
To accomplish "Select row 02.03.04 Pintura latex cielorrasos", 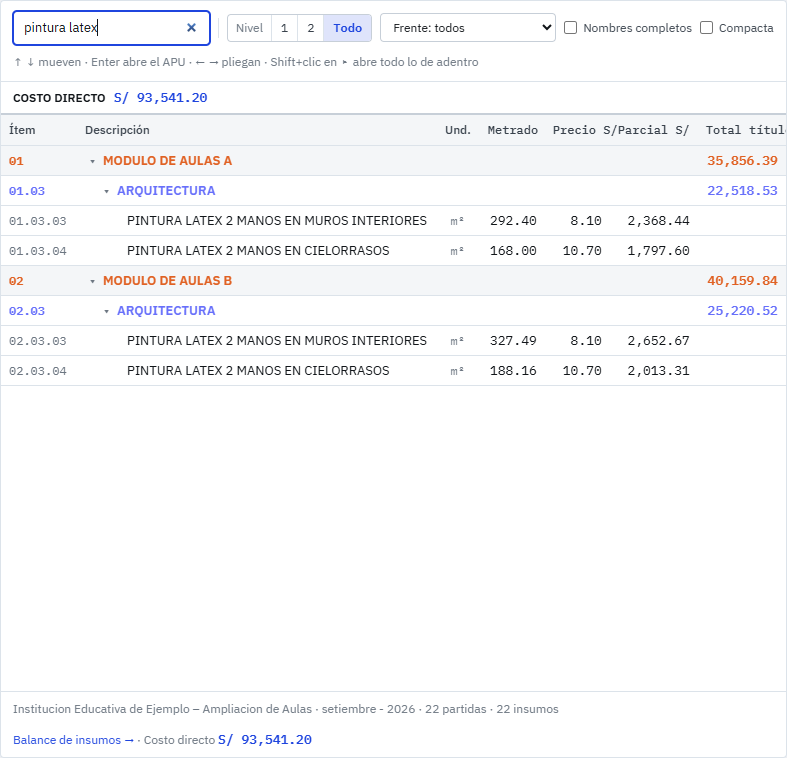I will tap(394, 370).
